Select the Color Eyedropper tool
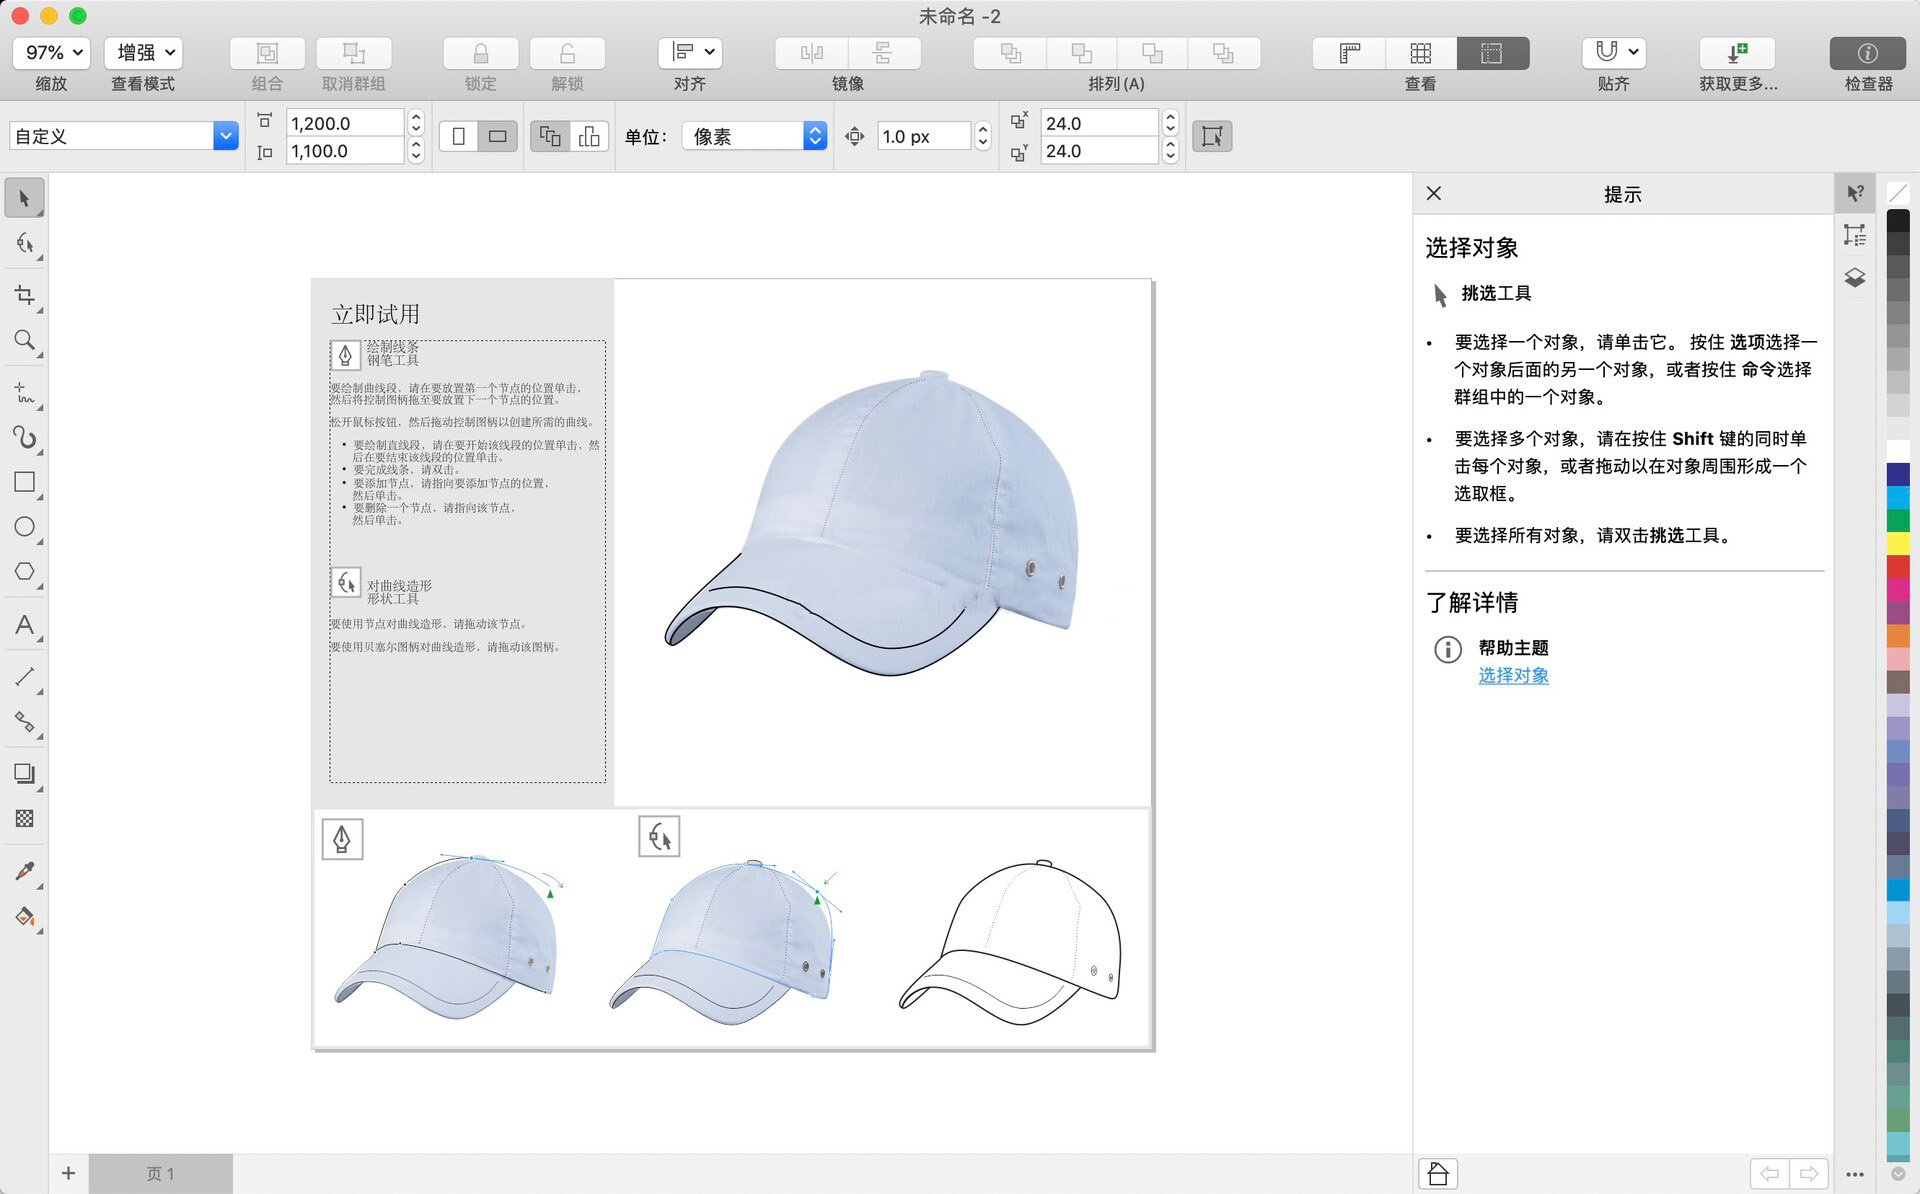The height and width of the screenshot is (1194, 1920). (x=25, y=871)
